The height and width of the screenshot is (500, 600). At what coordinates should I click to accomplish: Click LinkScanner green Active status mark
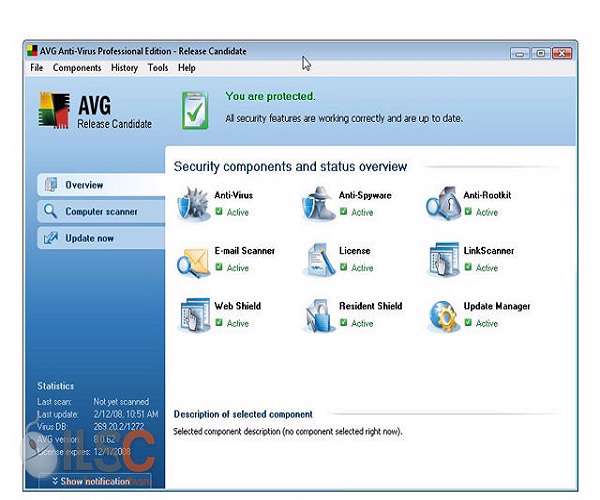coord(468,267)
